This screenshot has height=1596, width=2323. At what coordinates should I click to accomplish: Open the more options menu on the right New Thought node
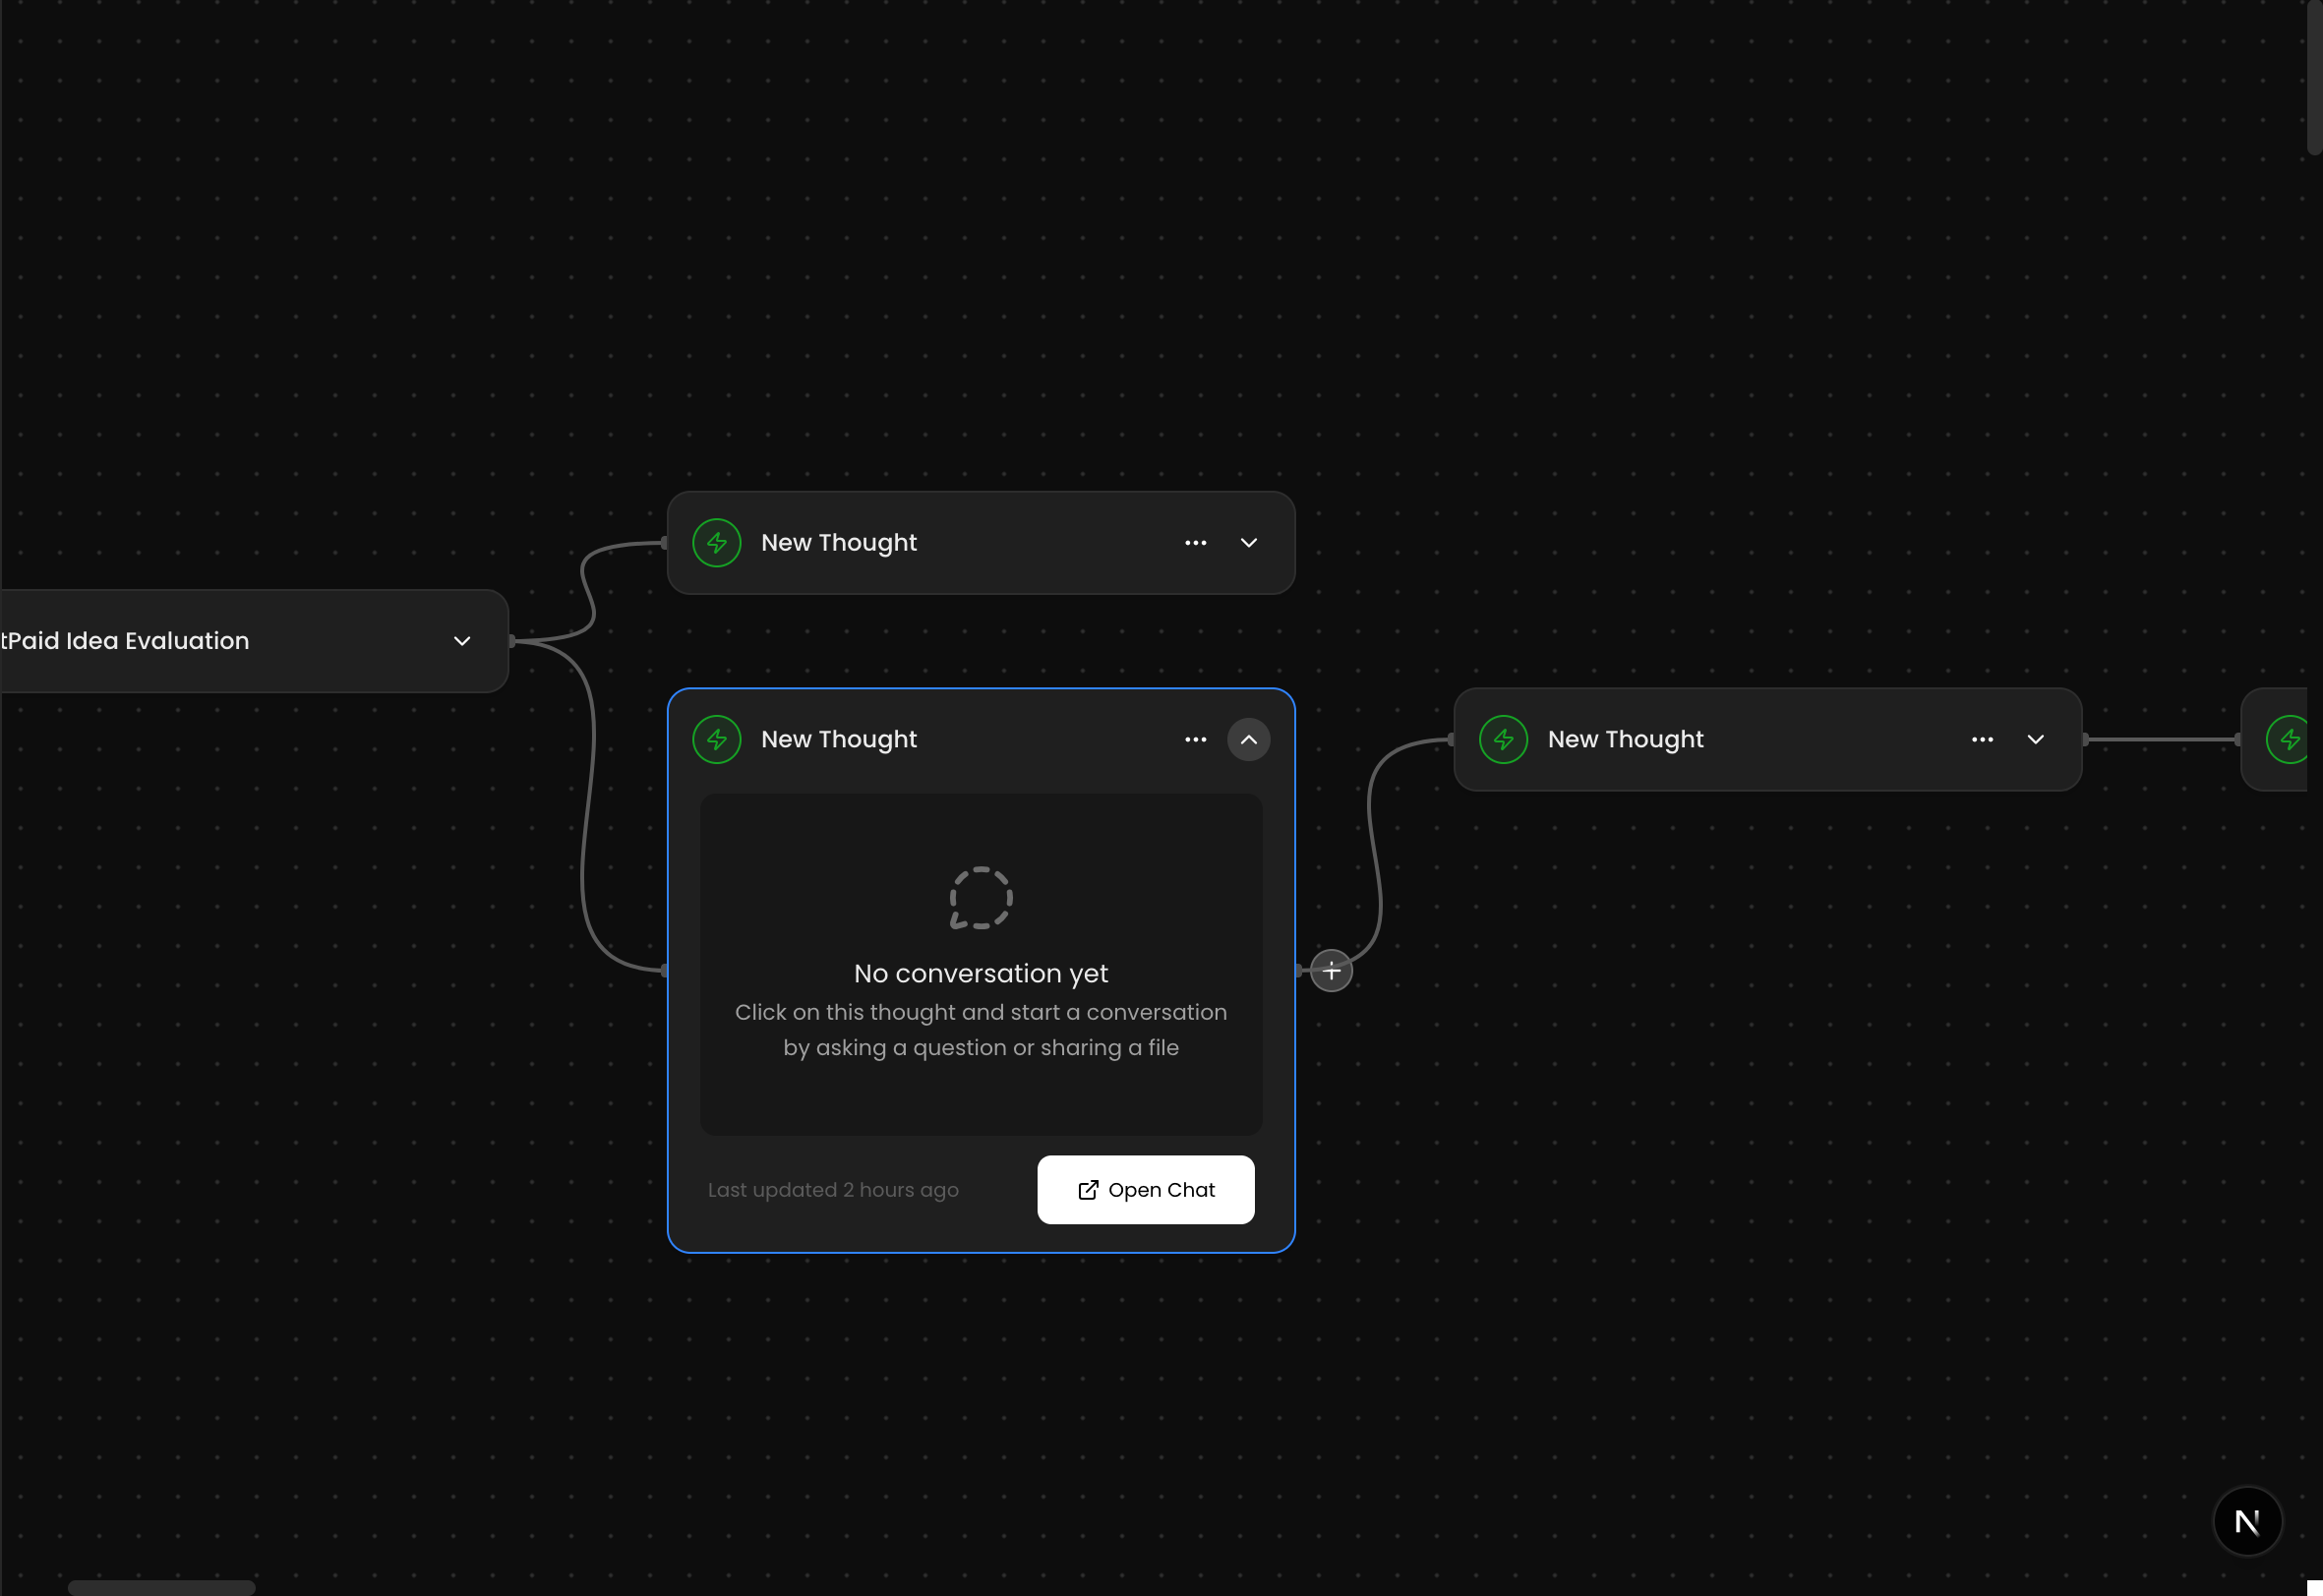point(1982,739)
